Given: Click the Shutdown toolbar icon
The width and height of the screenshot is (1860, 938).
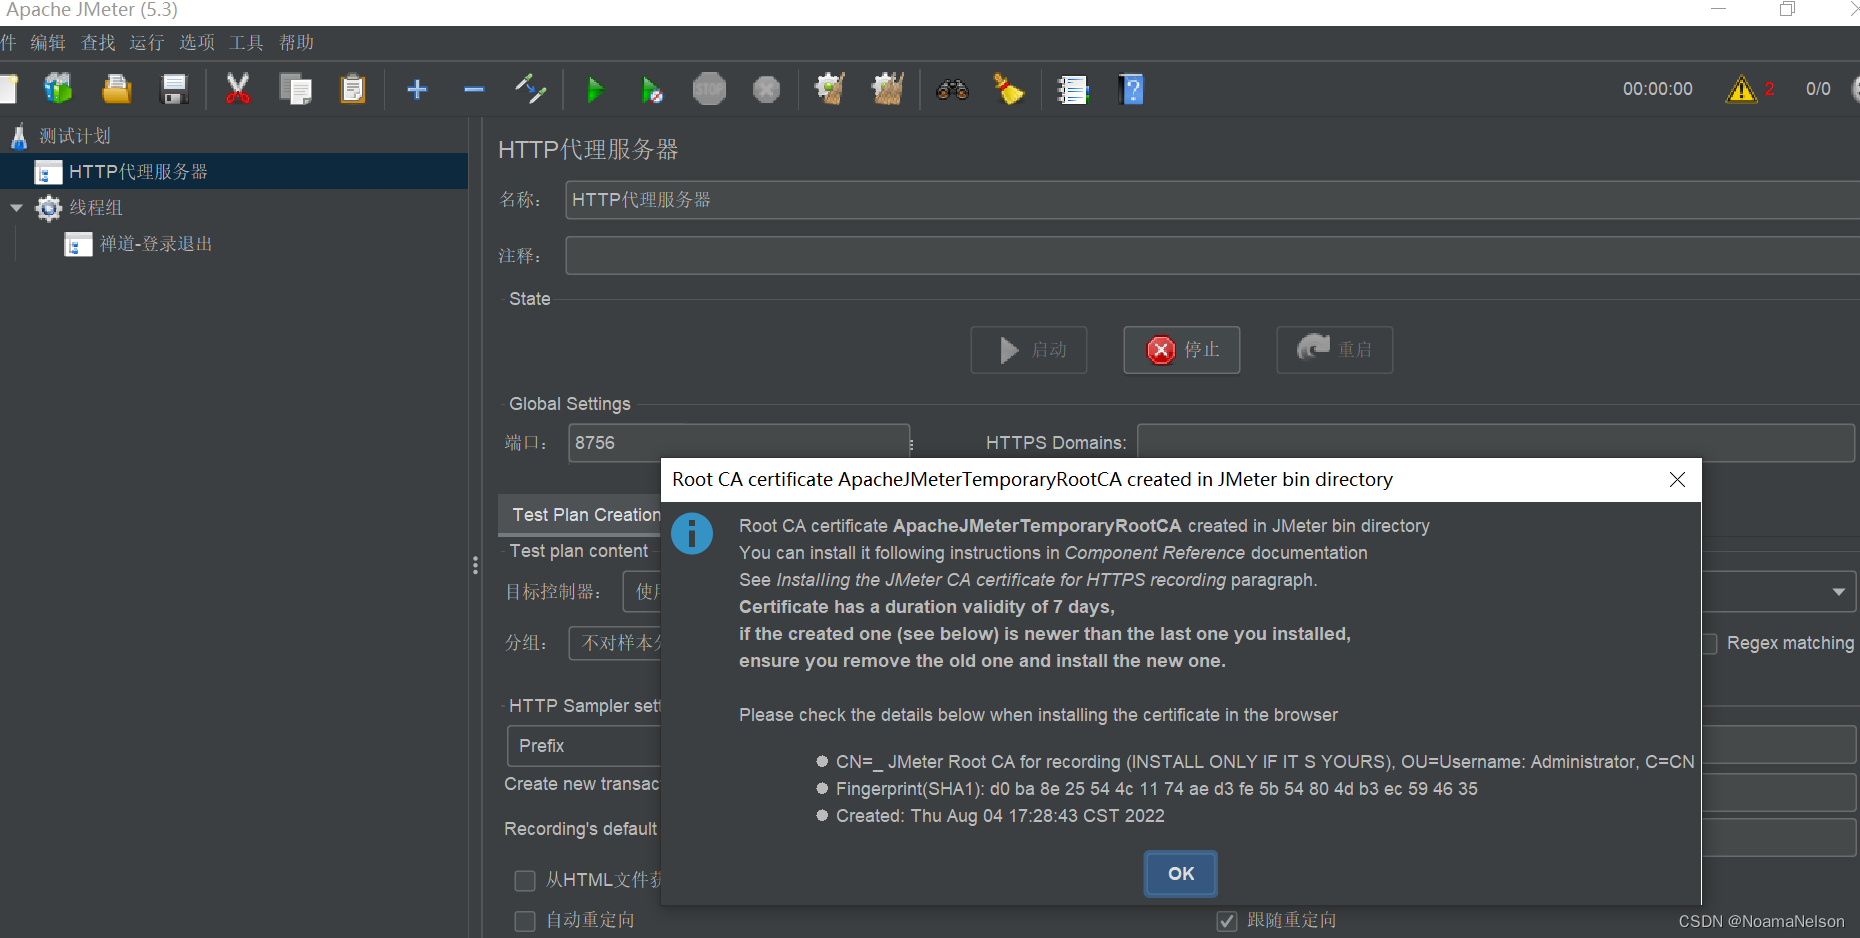Looking at the screenshot, I should 766,89.
